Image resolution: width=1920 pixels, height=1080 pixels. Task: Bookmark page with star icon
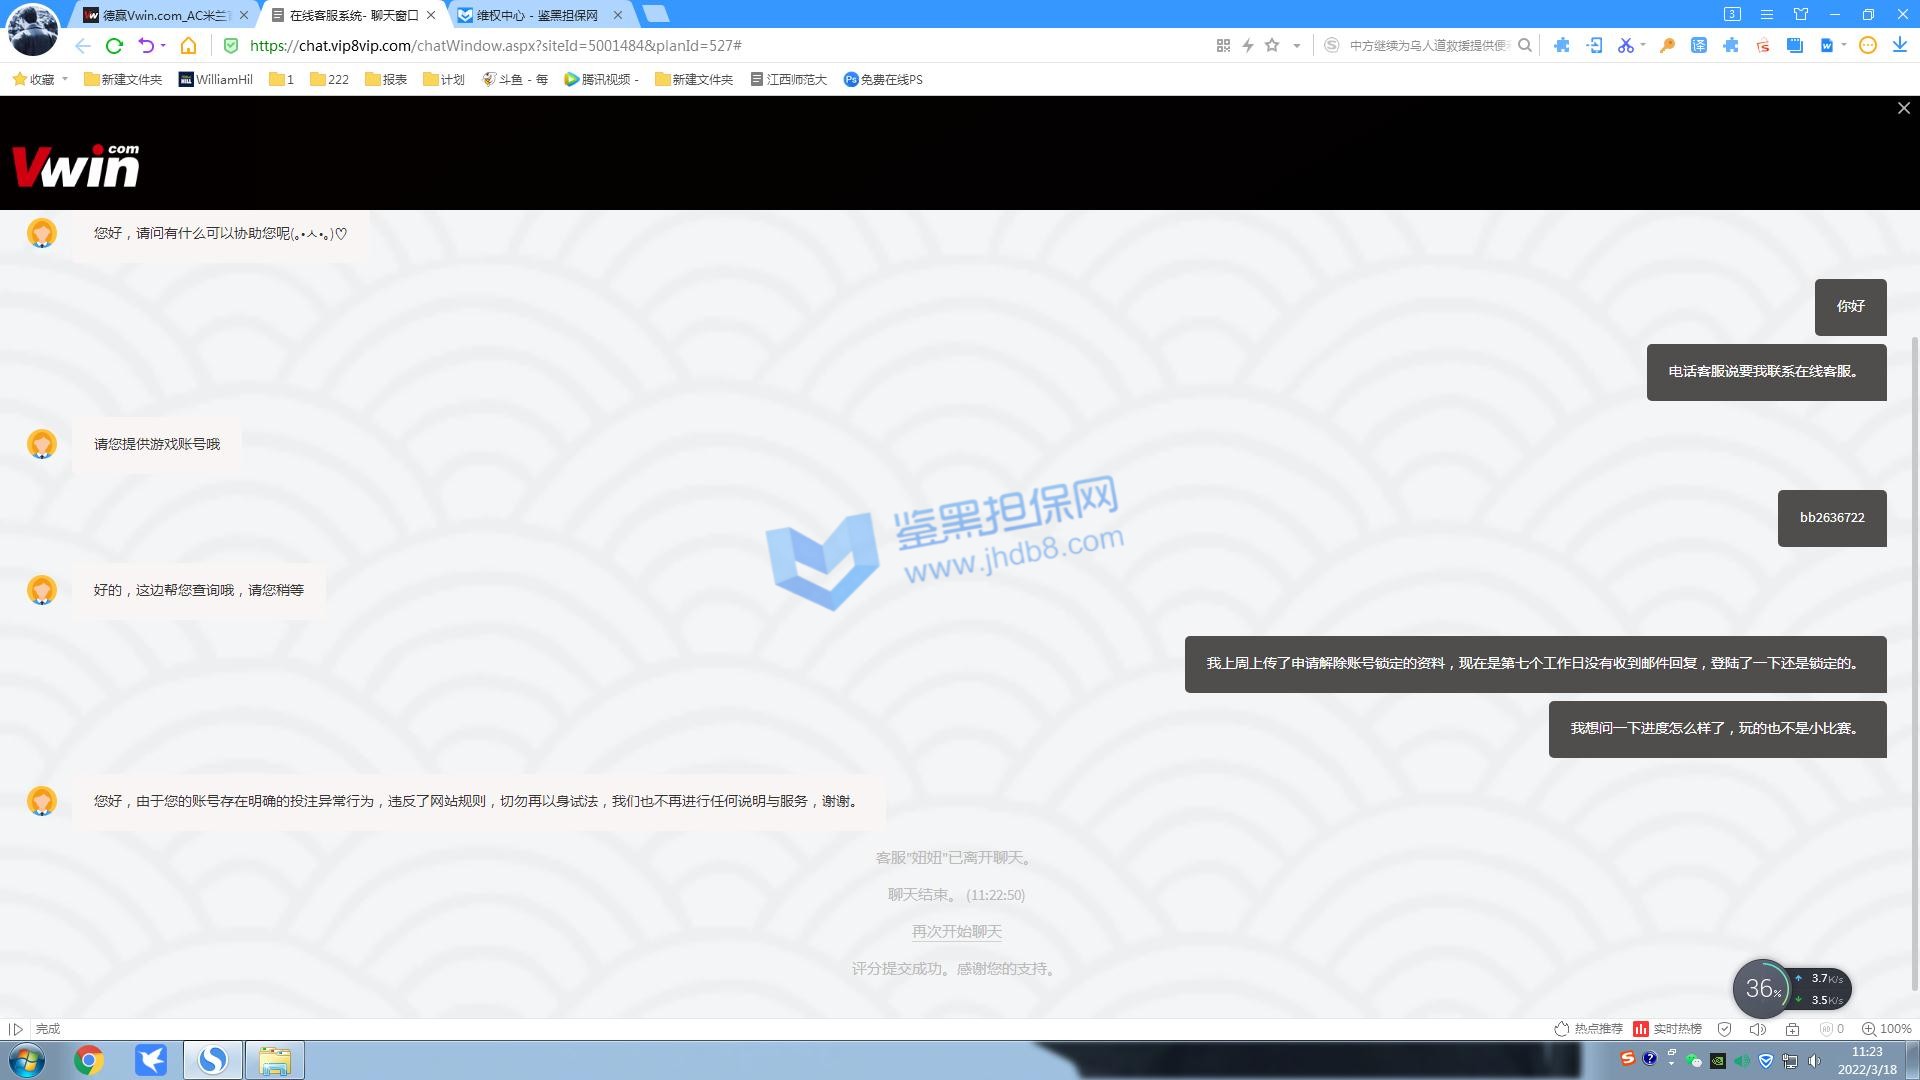(1272, 45)
